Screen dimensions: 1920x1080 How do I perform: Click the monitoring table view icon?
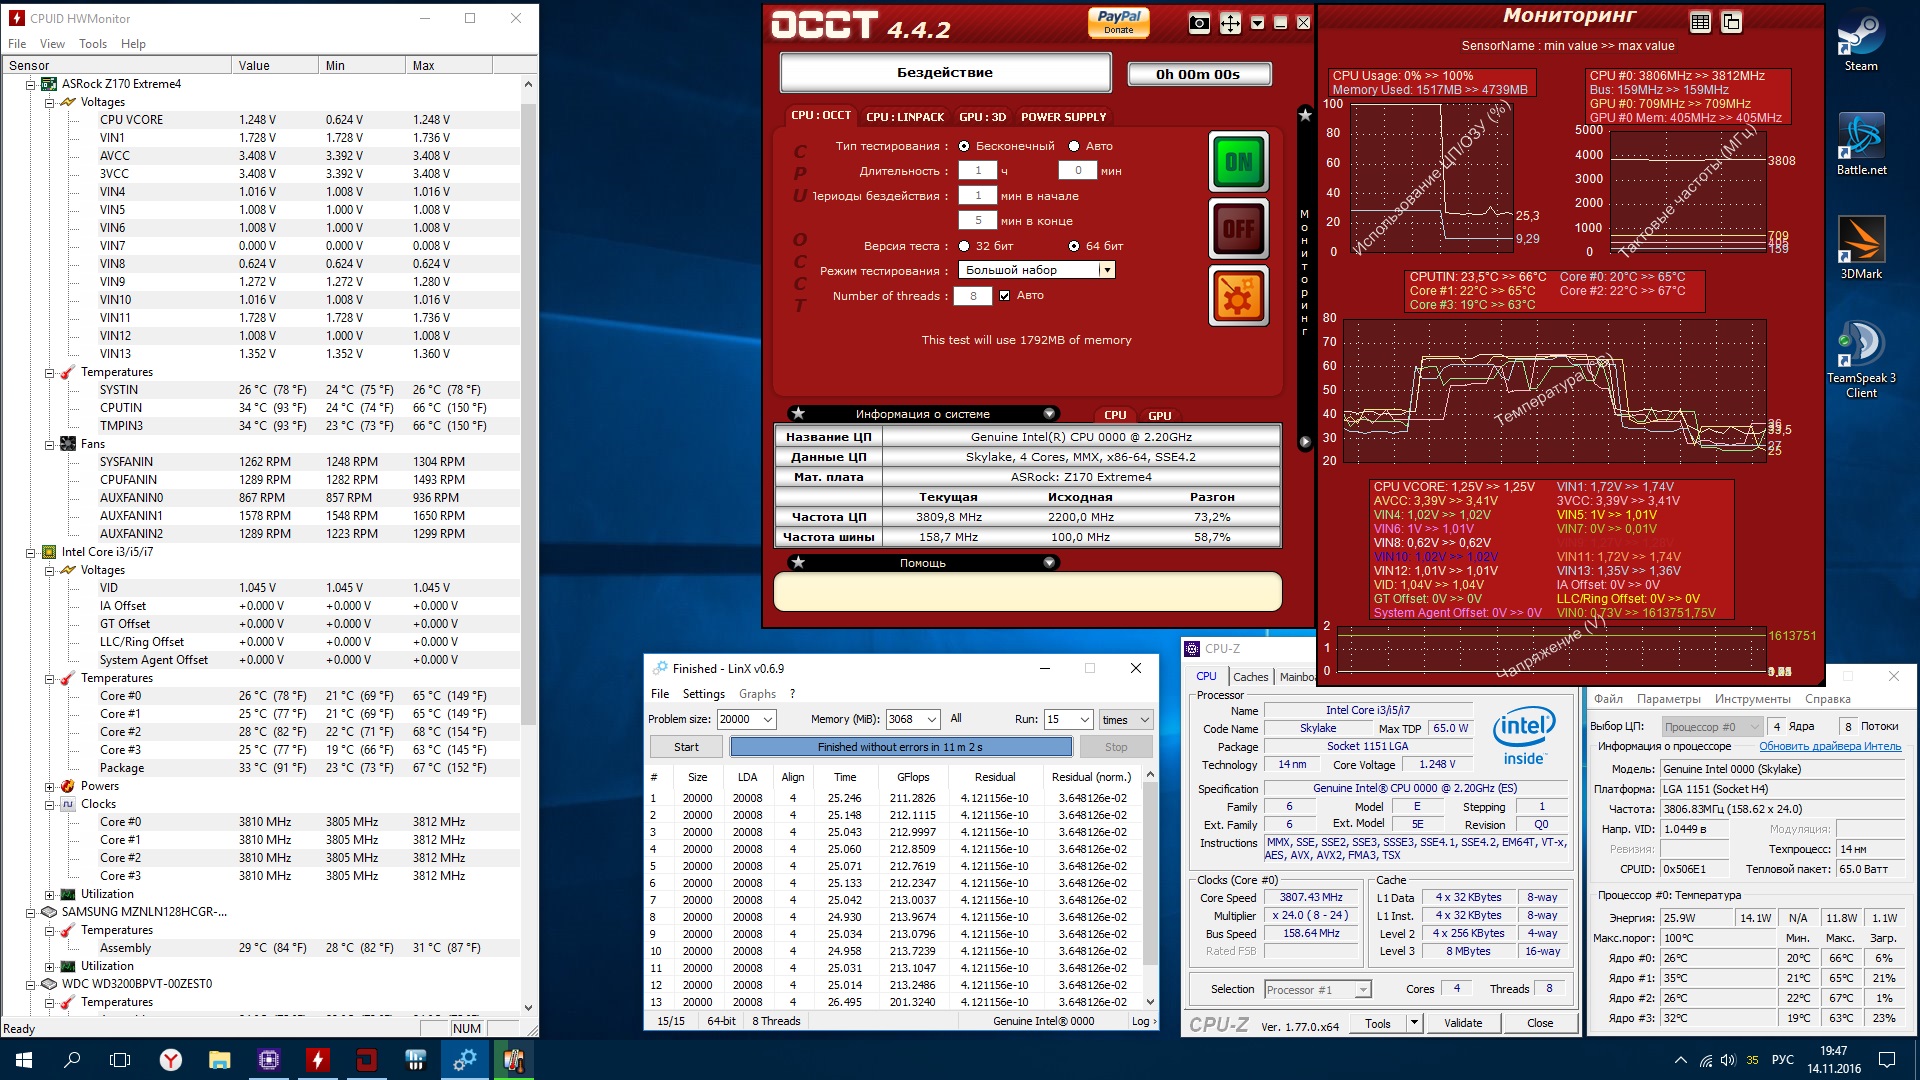click(x=1700, y=22)
